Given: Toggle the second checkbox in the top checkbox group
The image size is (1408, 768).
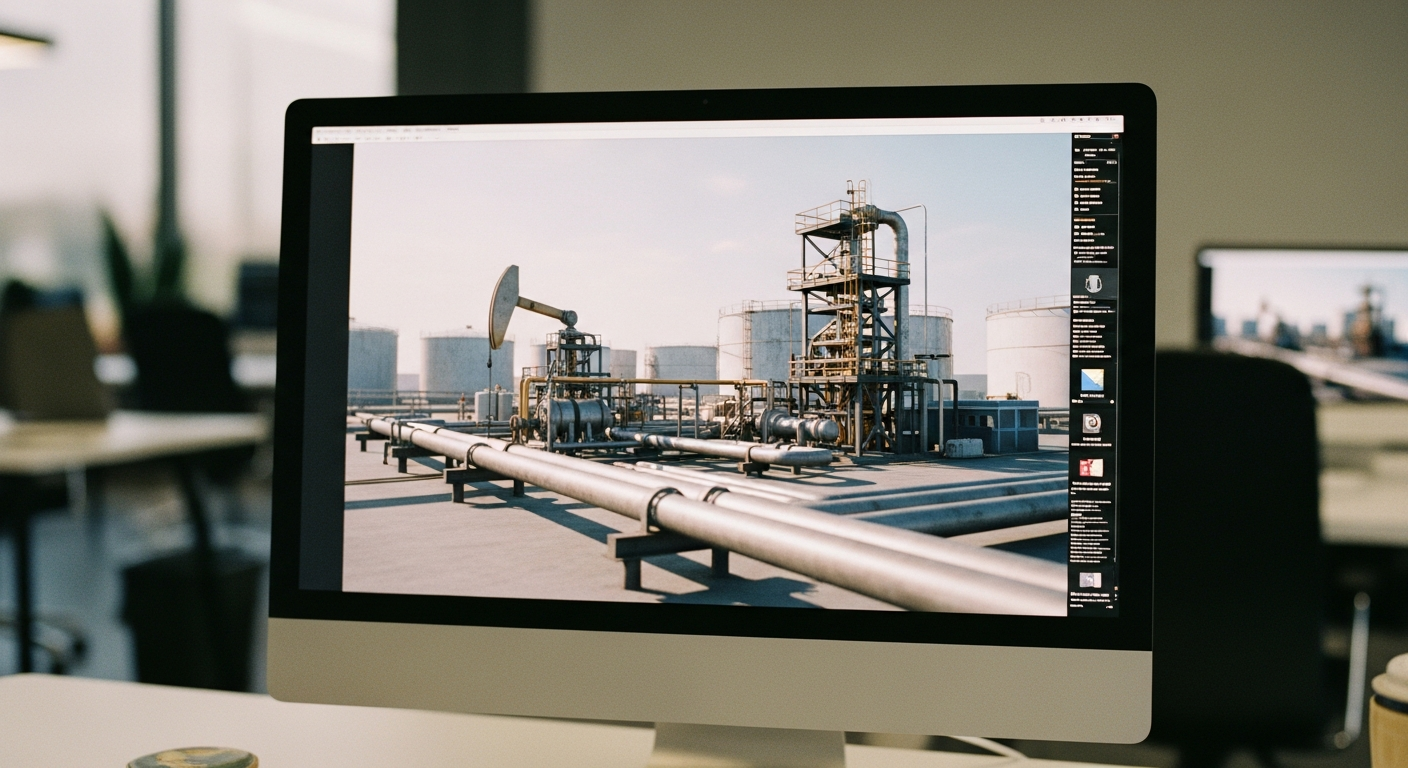Looking at the screenshot, I should 1076,196.
